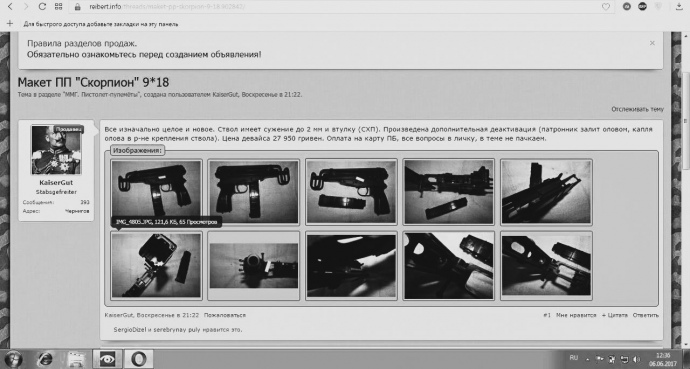The width and height of the screenshot is (690, 369).
Task: Click the plus icon on bookmarks bar
Action: (10, 24)
